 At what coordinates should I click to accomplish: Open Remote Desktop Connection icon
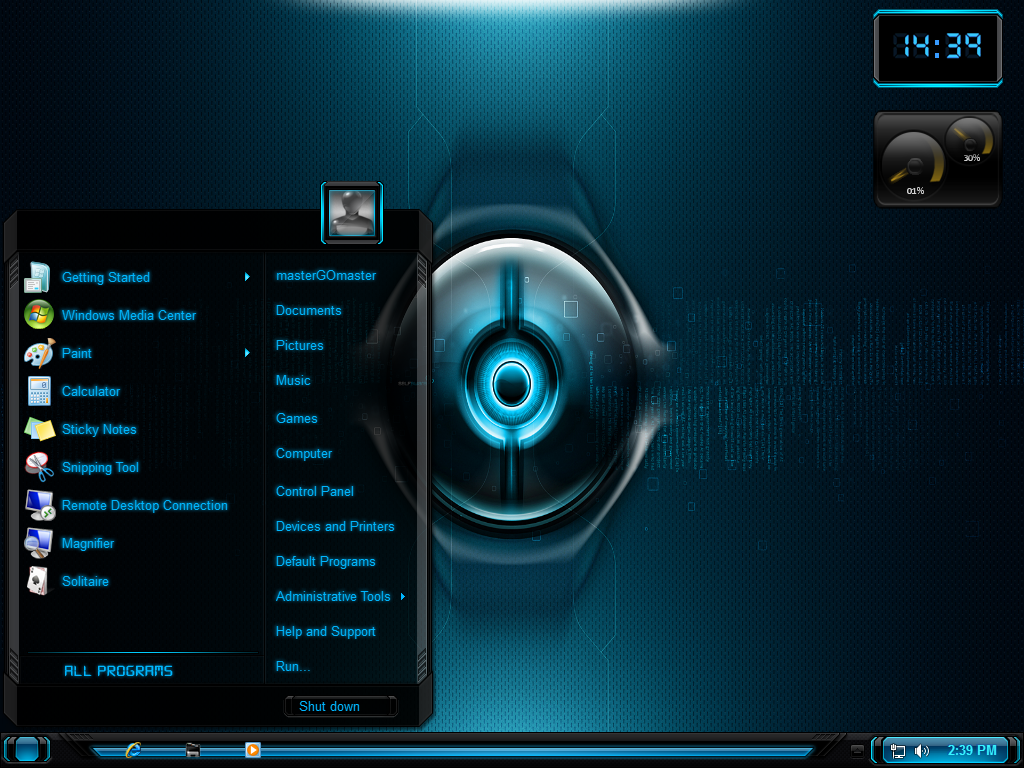(x=39, y=505)
